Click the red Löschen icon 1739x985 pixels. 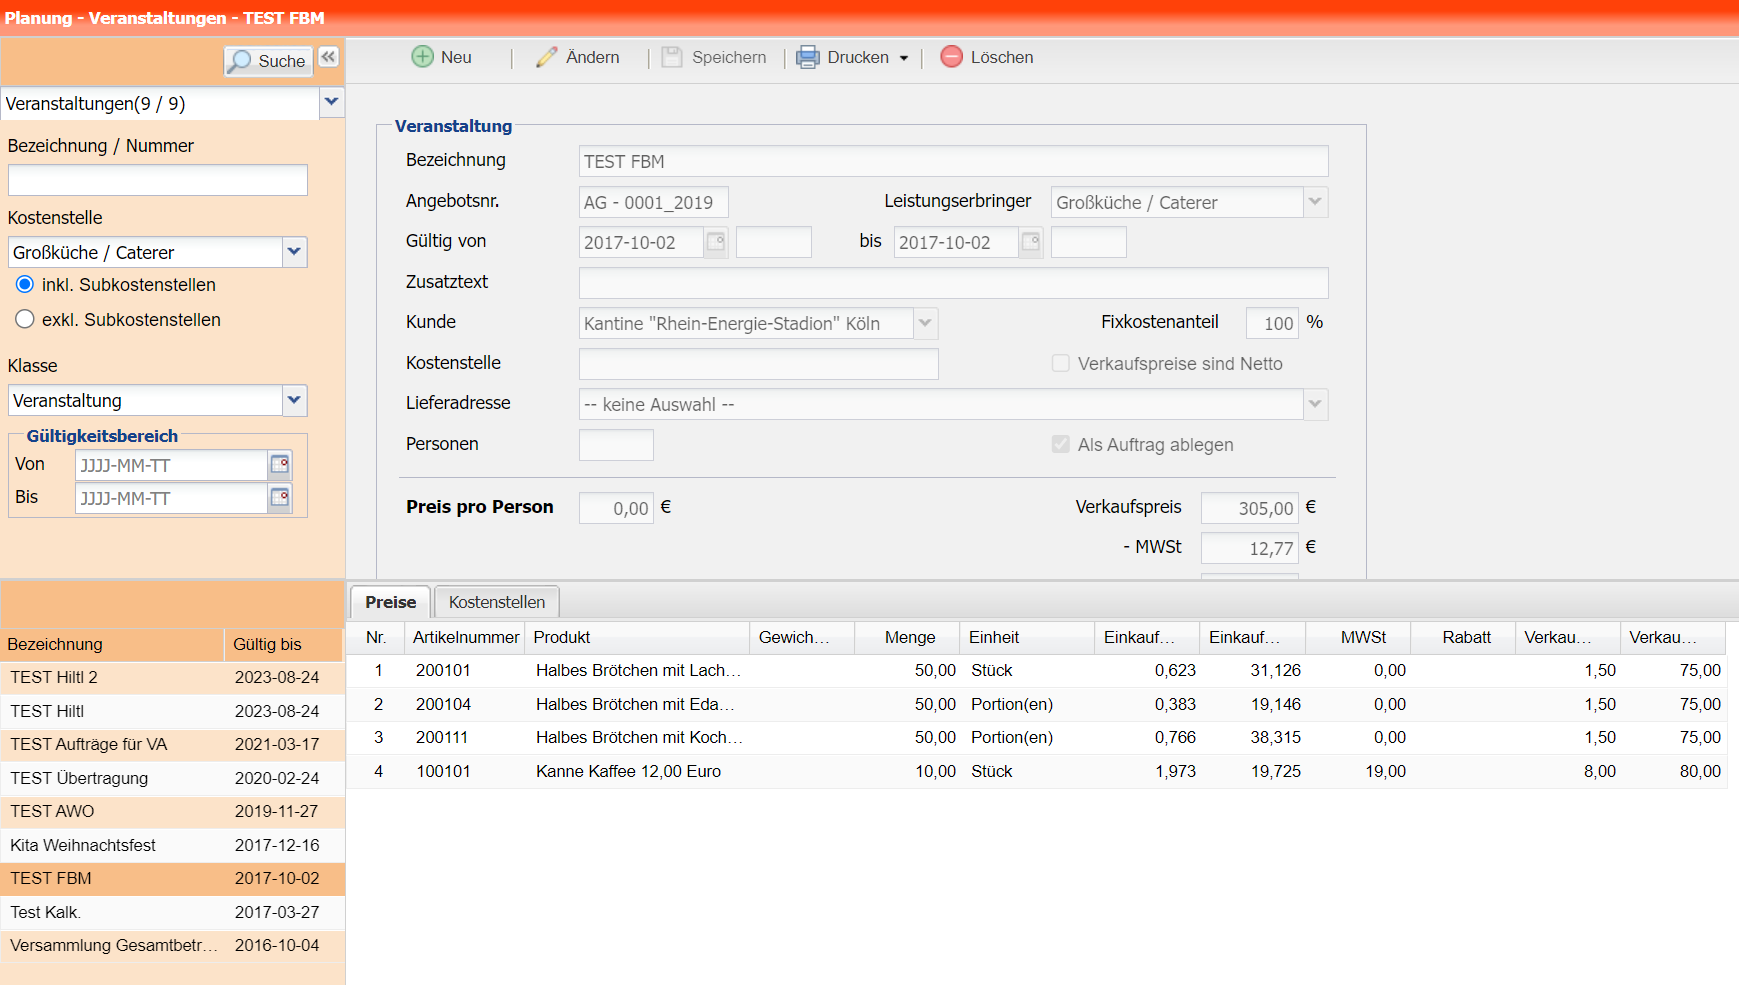tap(952, 57)
